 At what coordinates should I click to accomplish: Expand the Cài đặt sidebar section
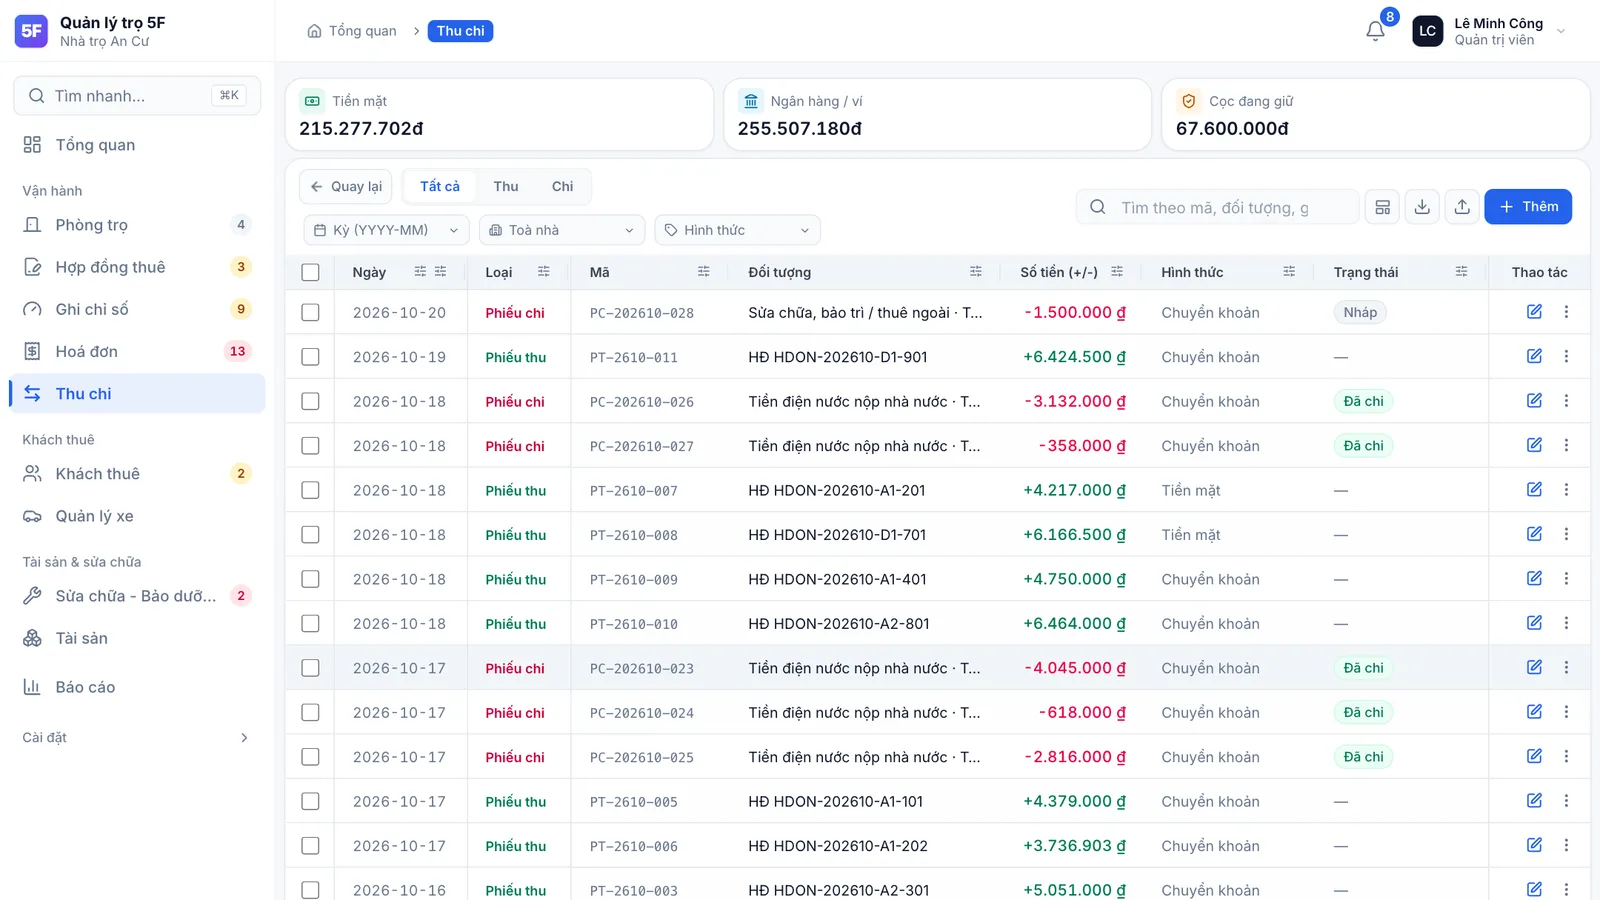tap(137, 738)
